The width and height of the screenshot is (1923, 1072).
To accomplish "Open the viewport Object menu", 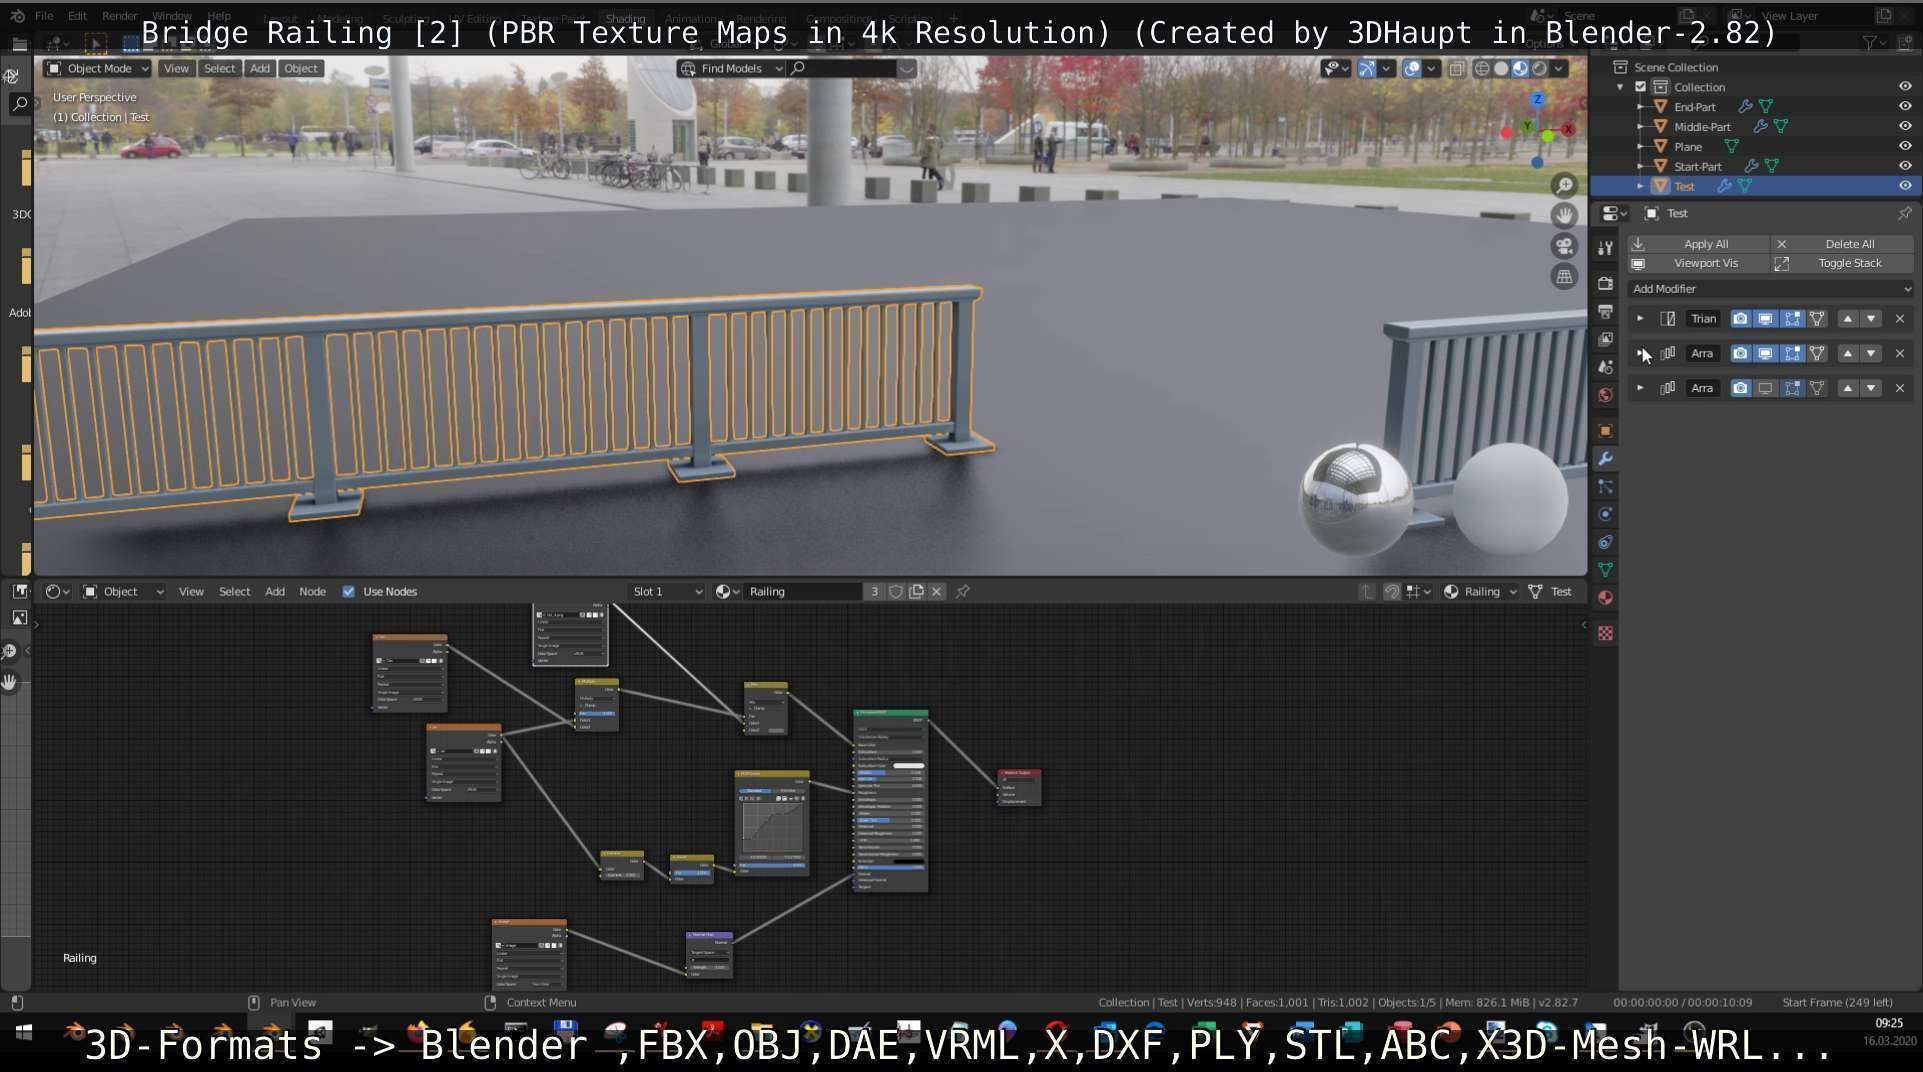I will coord(300,68).
